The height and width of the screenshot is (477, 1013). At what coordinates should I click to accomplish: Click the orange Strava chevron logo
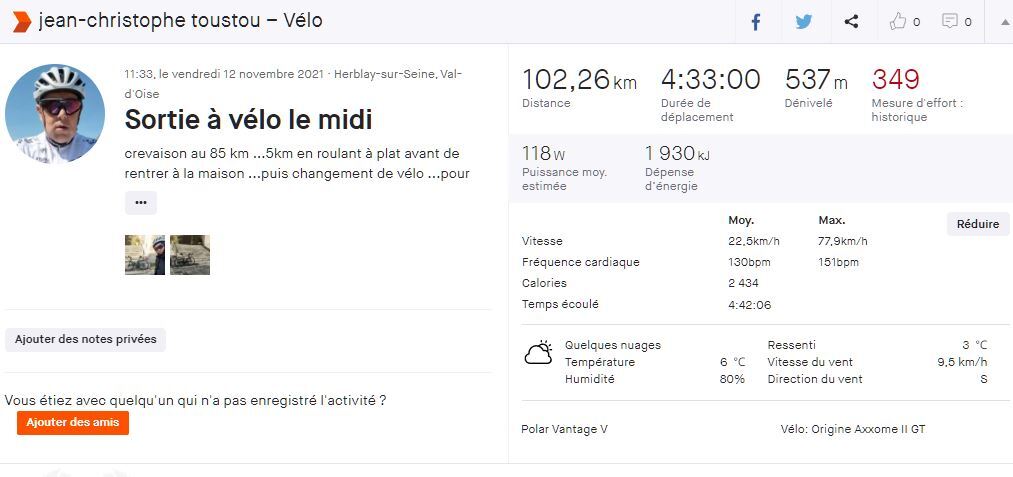pos(22,21)
